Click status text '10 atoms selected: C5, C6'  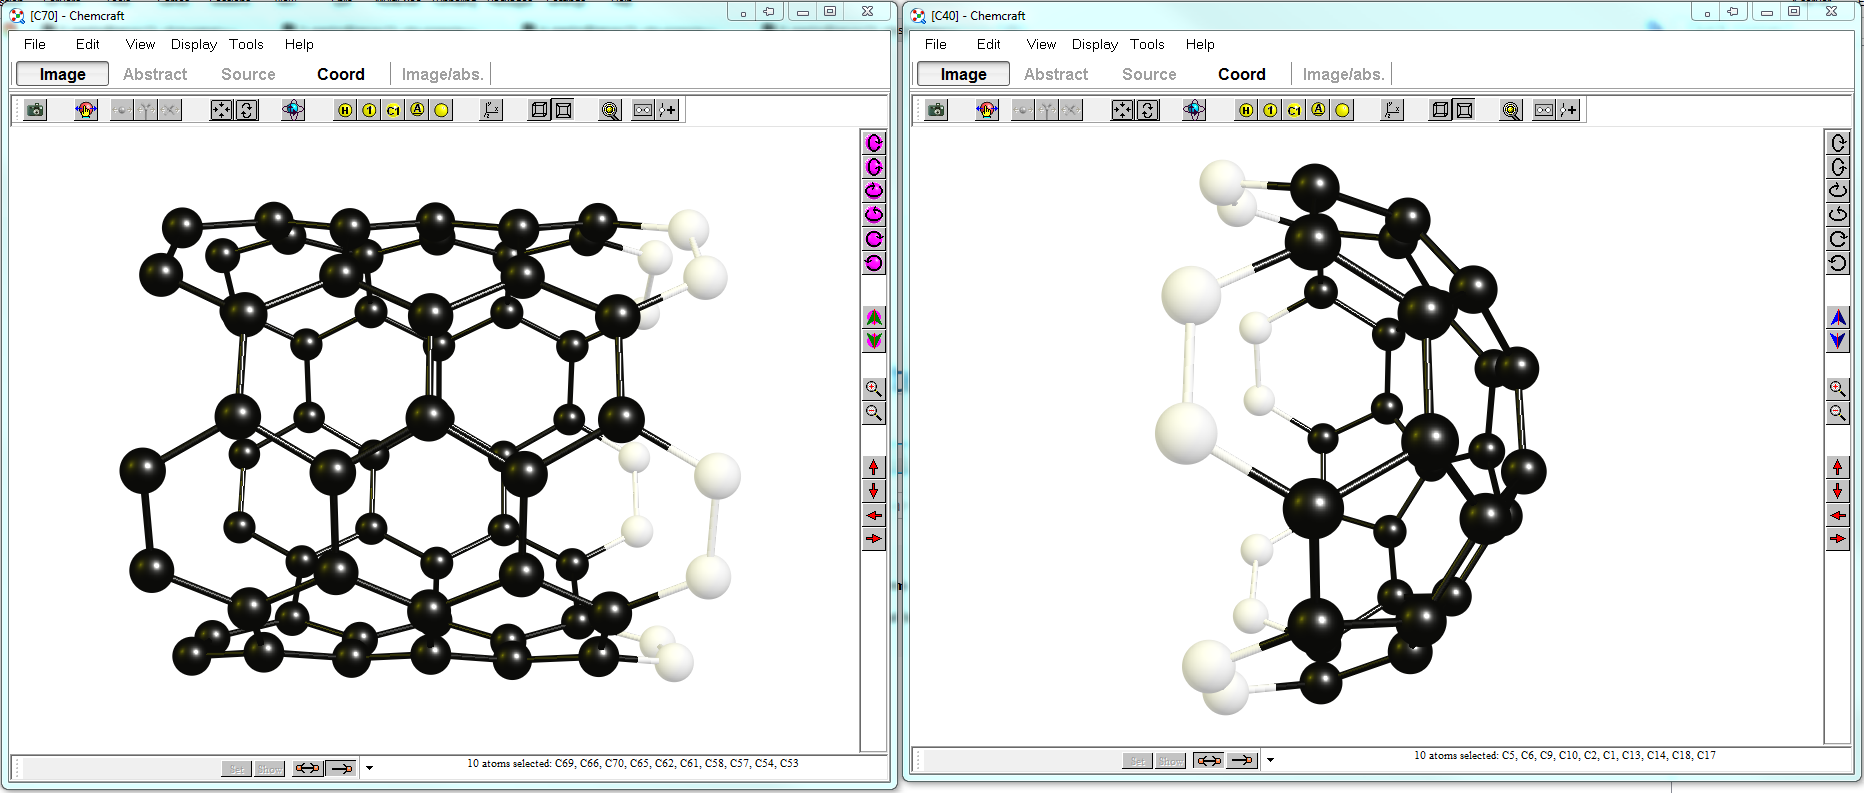[x=1564, y=755]
